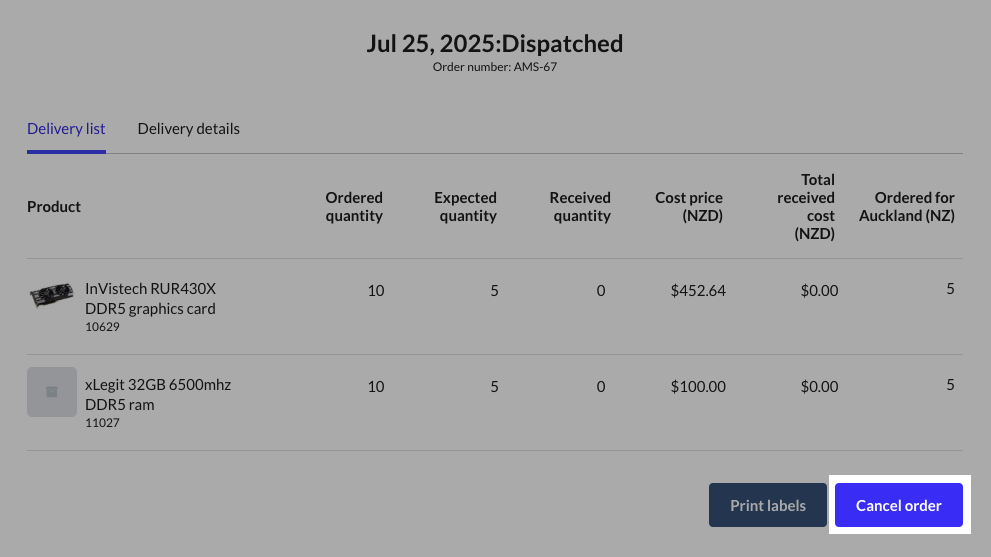This screenshot has width=991, height=557.
Task: Switch to the Delivery details tab
Action: coord(188,129)
